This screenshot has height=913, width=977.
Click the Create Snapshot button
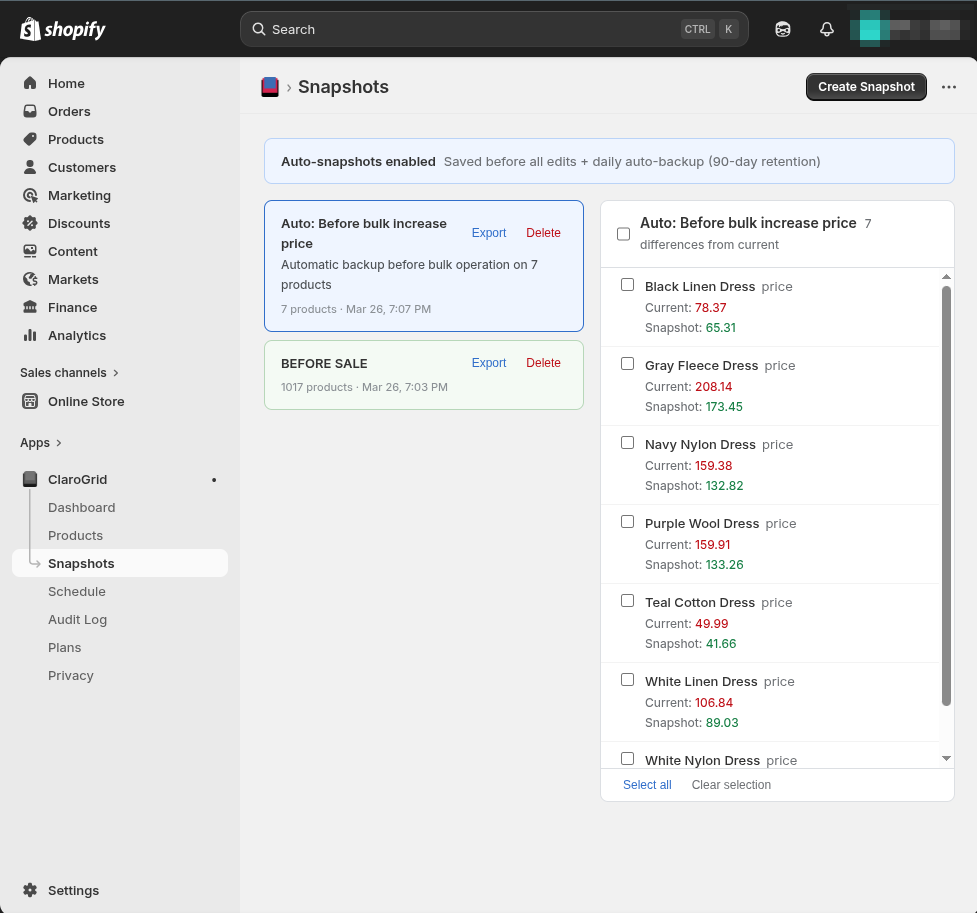tap(866, 87)
